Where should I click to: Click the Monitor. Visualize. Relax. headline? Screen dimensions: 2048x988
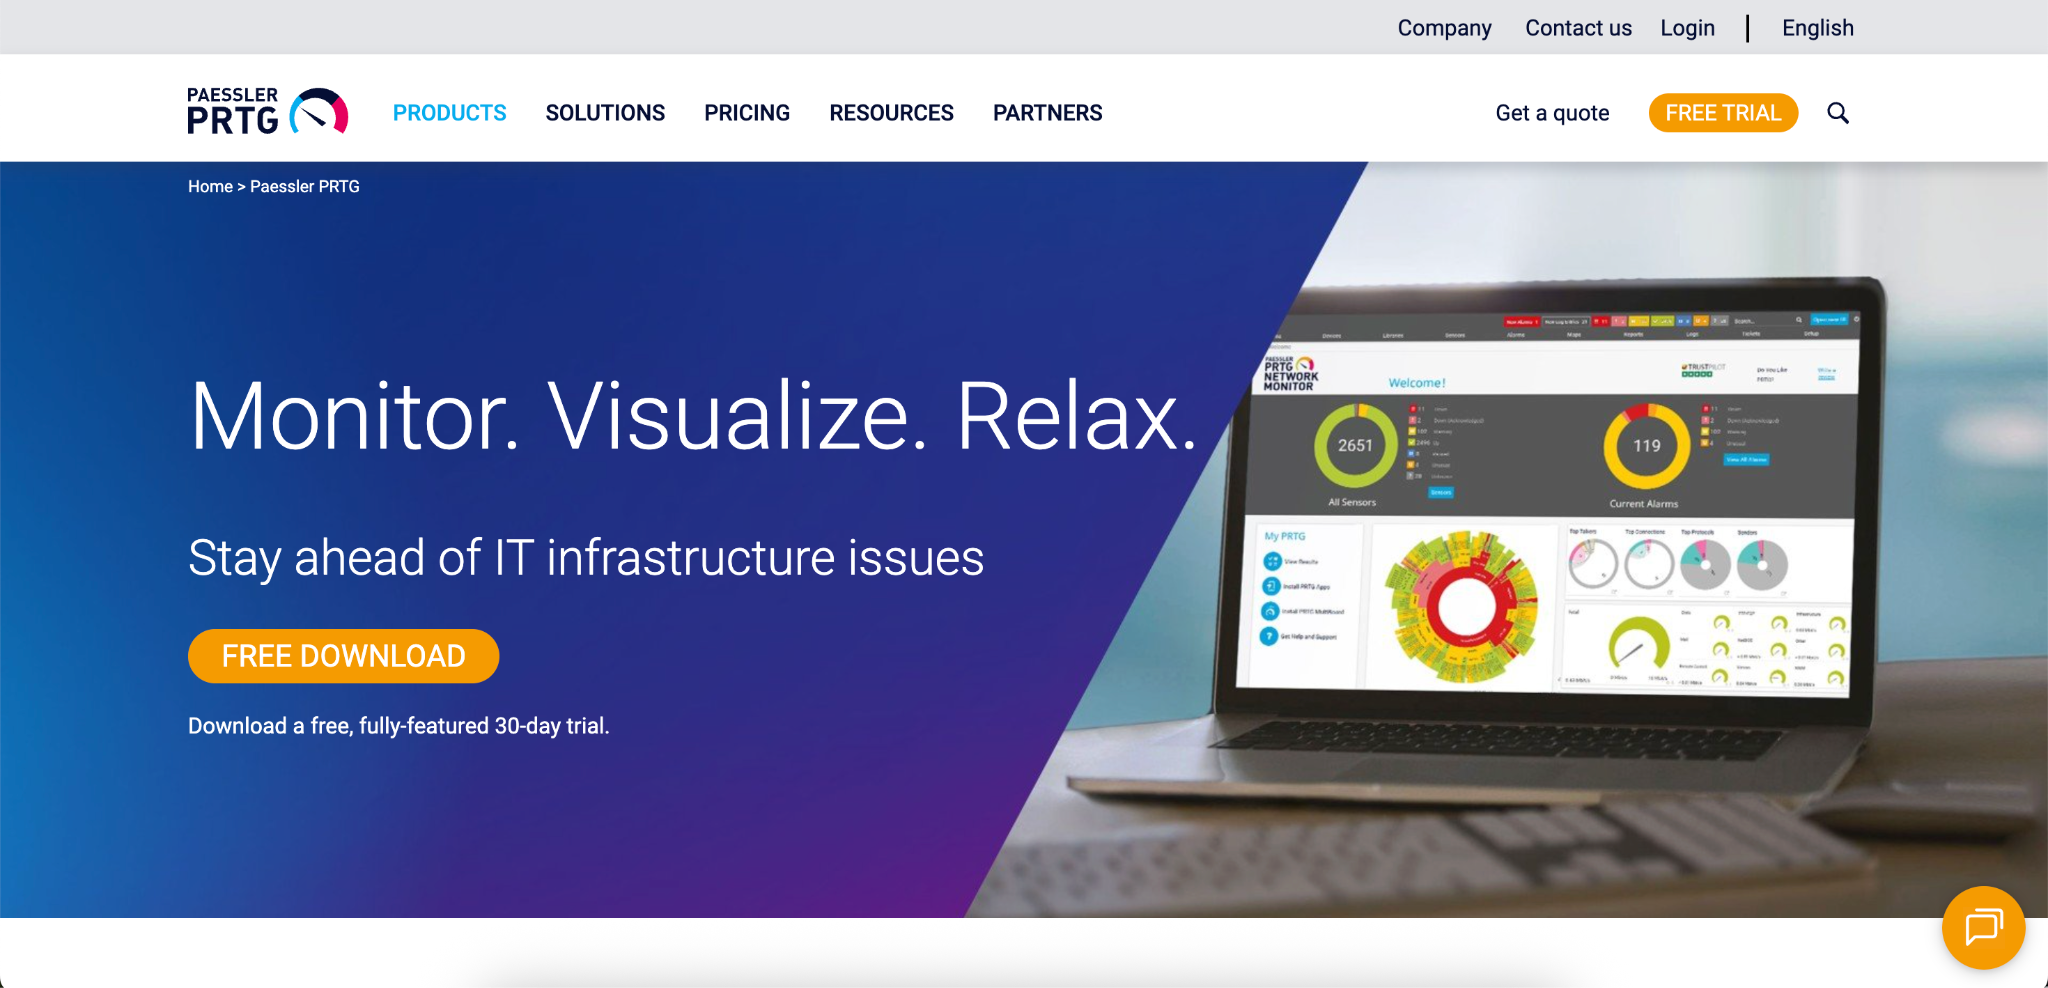[693, 417]
